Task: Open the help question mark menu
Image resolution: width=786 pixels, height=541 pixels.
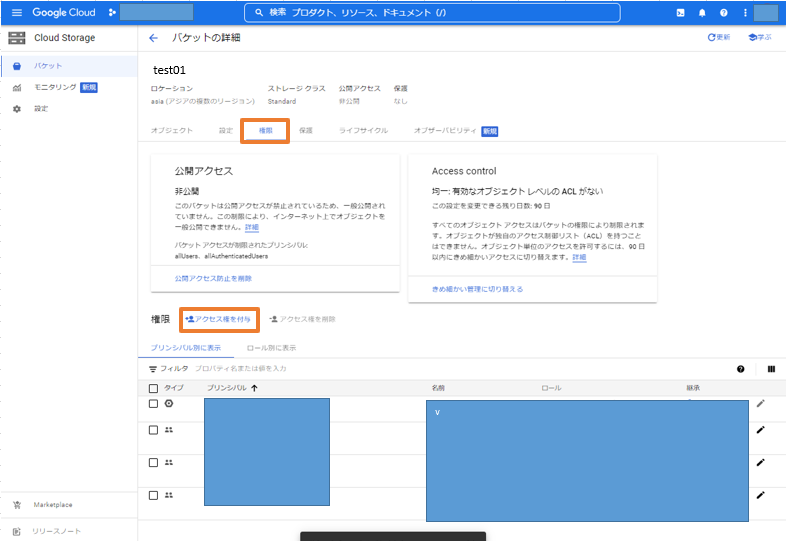Action: click(x=723, y=13)
